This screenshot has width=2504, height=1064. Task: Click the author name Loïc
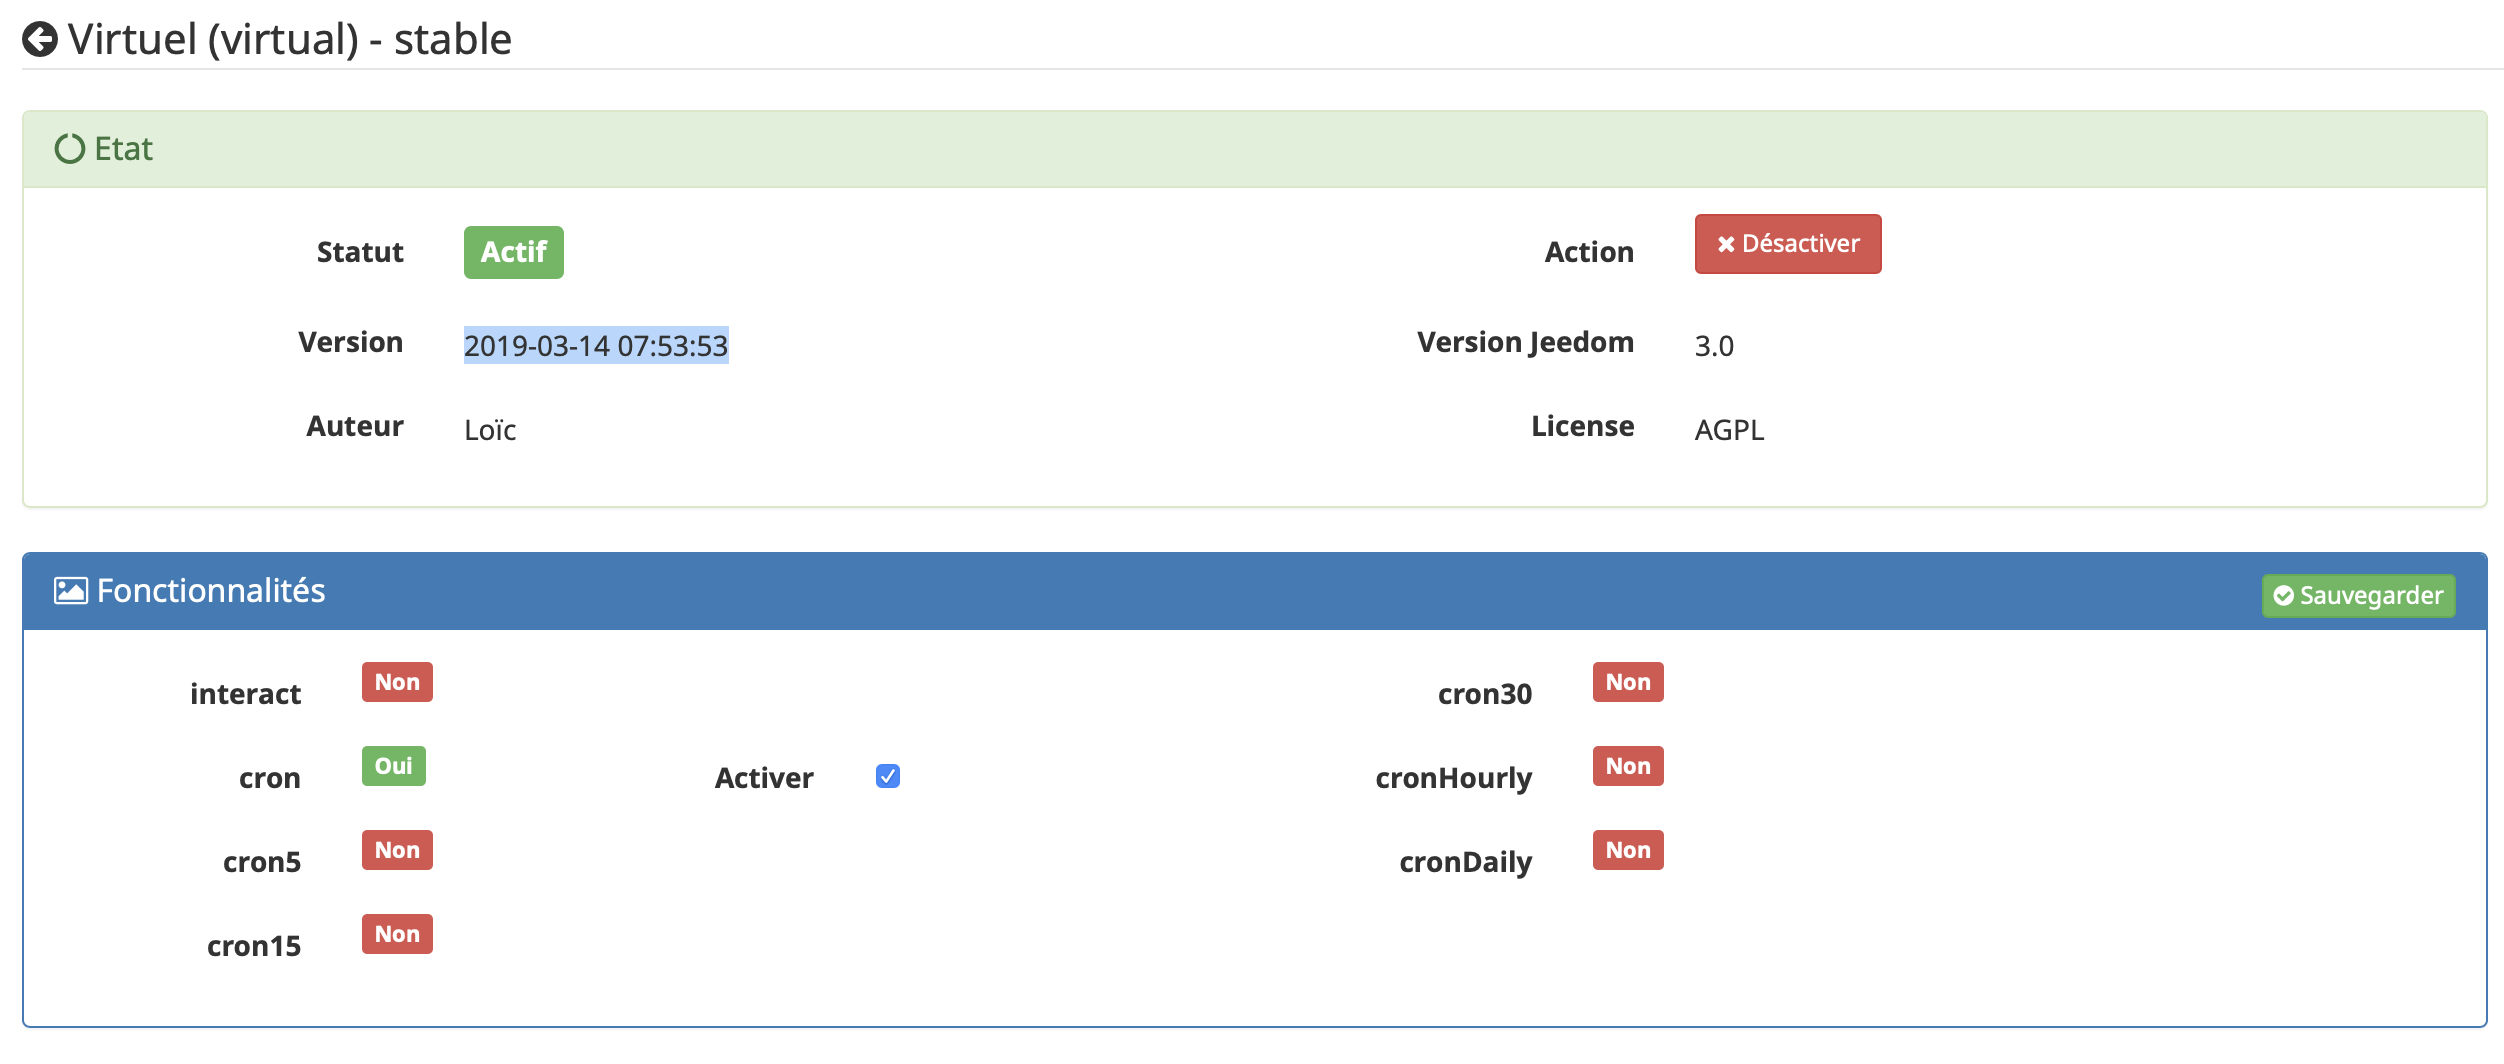(x=490, y=430)
